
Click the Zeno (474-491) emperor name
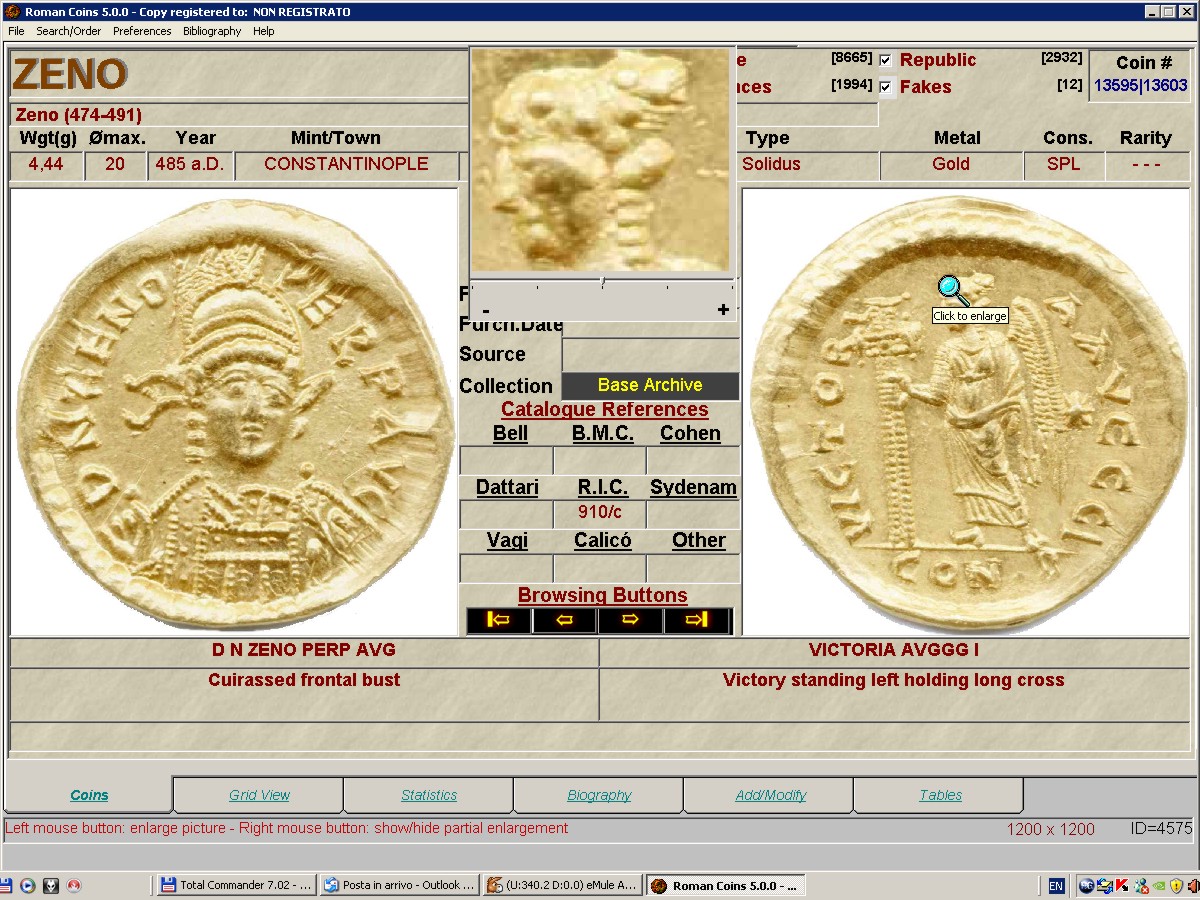(x=79, y=115)
